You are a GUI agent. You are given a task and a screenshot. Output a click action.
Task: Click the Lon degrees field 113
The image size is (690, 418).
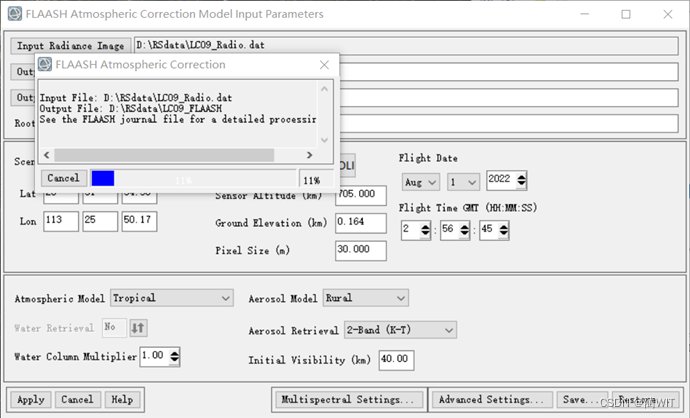[x=61, y=221]
